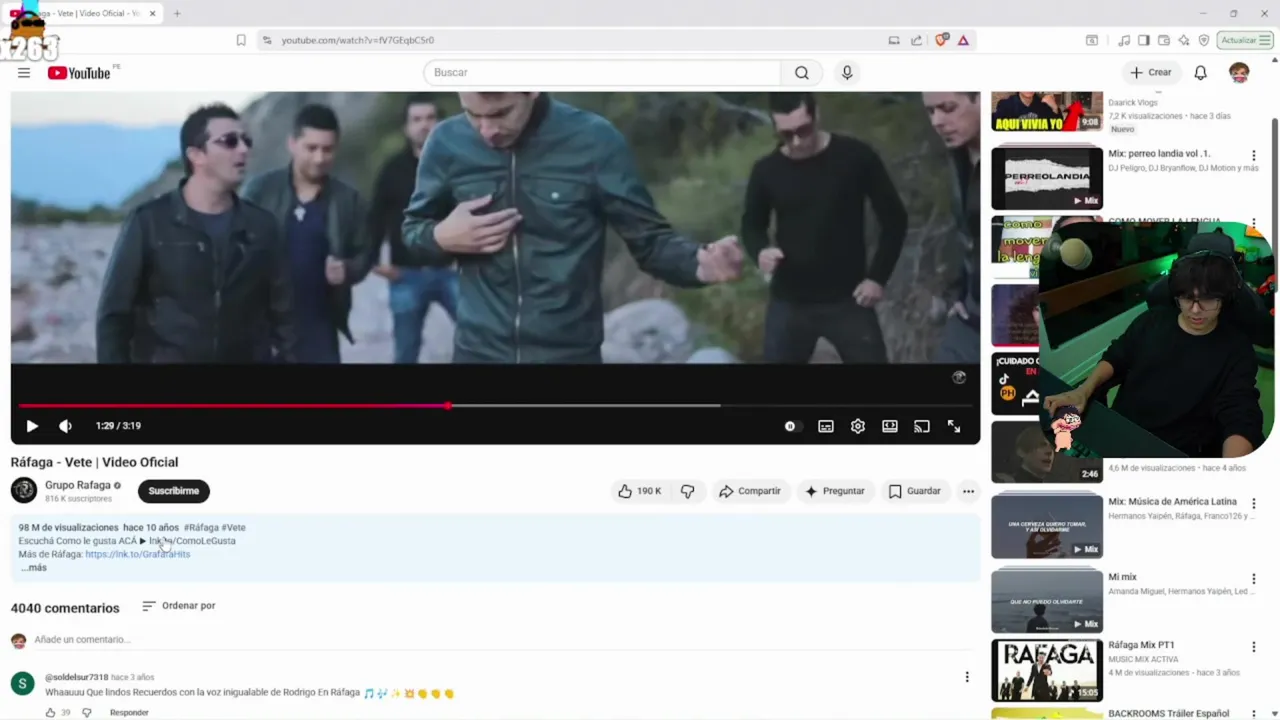Start voice search with microphone icon
This screenshot has height=720, width=1280.
tap(847, 73)
